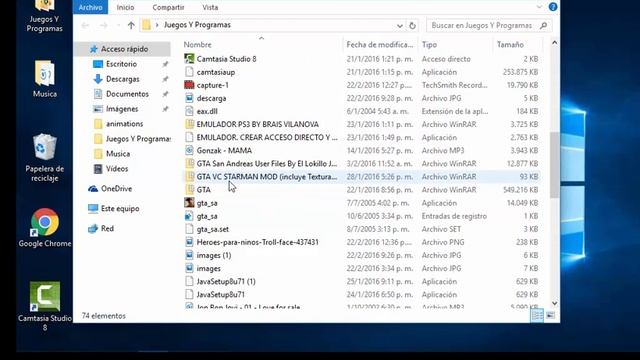Select the gta_sa registry entries file
The image size is (640, 360).
tap(207, 216)
